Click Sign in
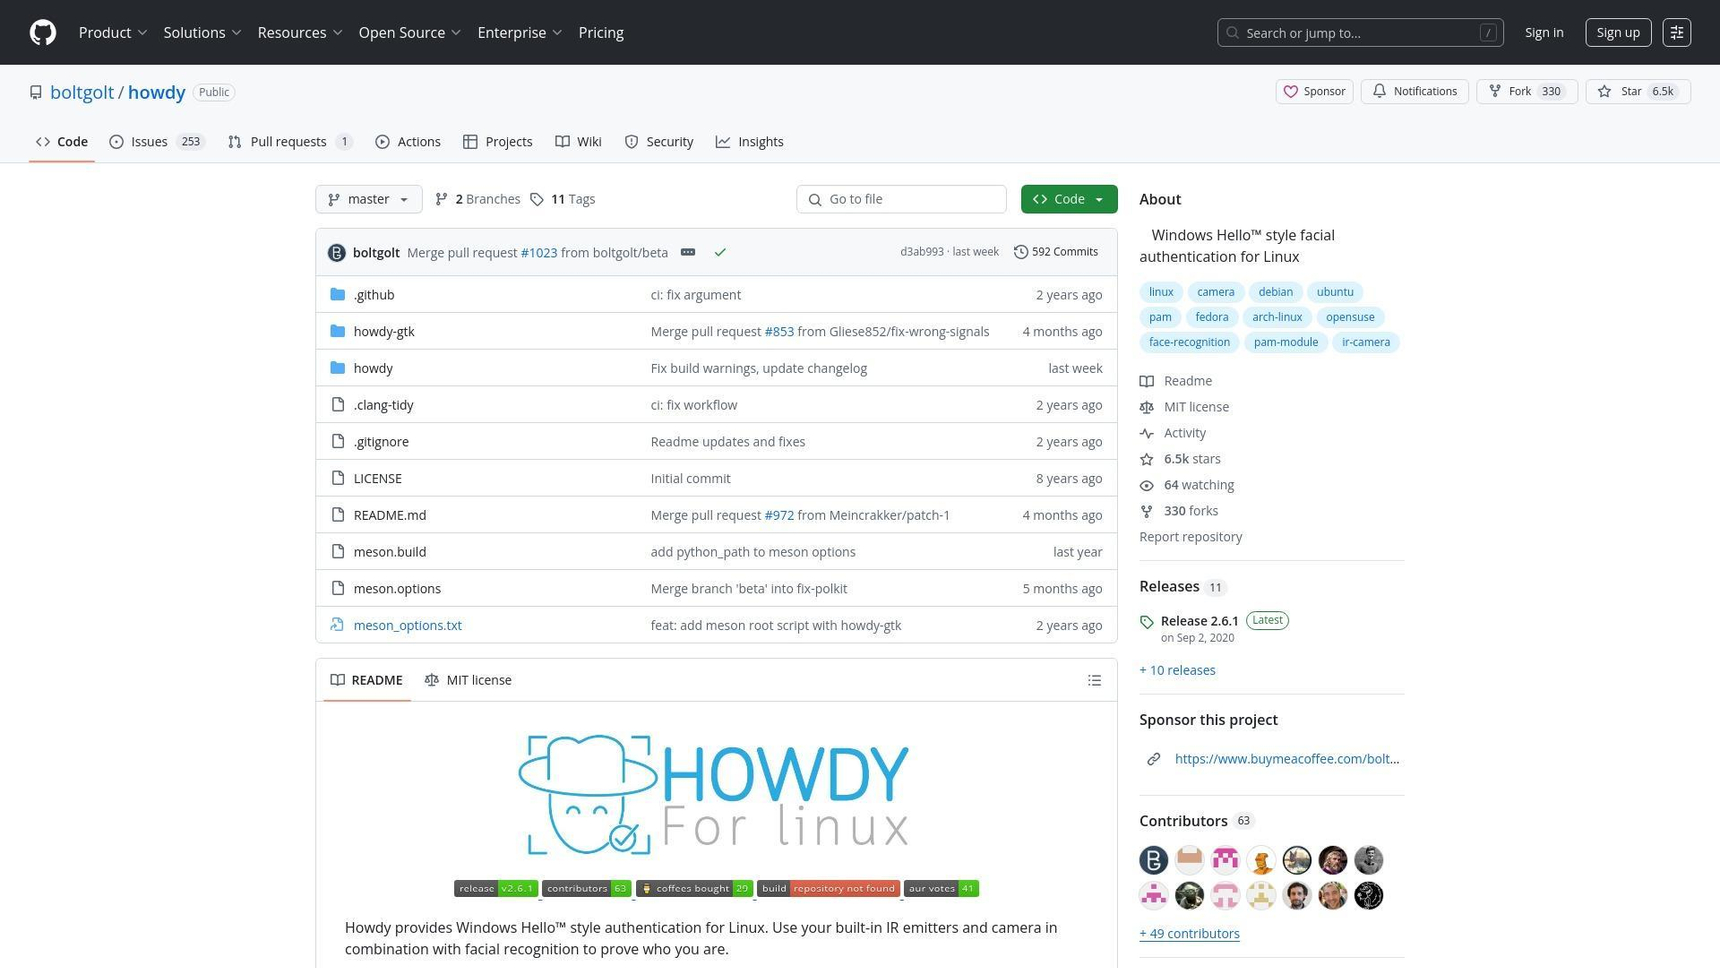The width and height of the screenshot is (1720, 968). coord(1544,32)
